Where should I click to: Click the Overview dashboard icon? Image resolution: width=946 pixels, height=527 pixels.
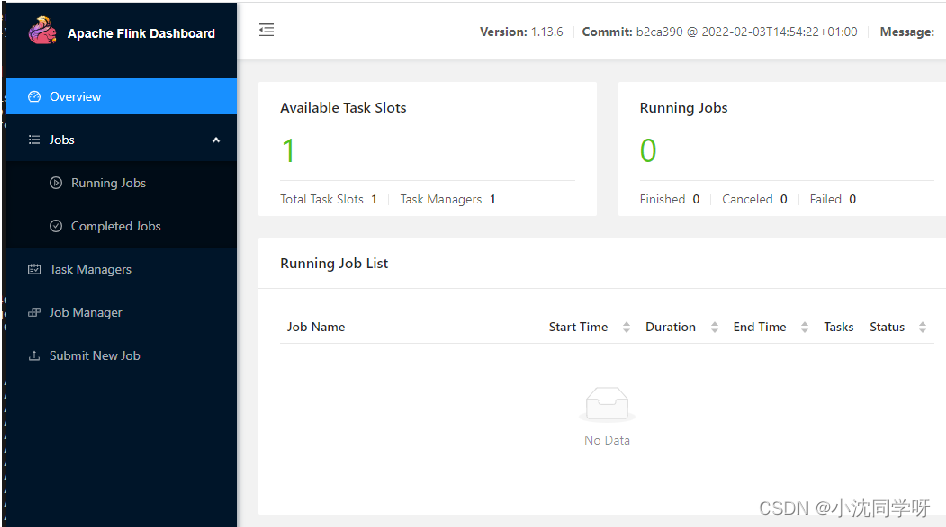tap(34, 97)
